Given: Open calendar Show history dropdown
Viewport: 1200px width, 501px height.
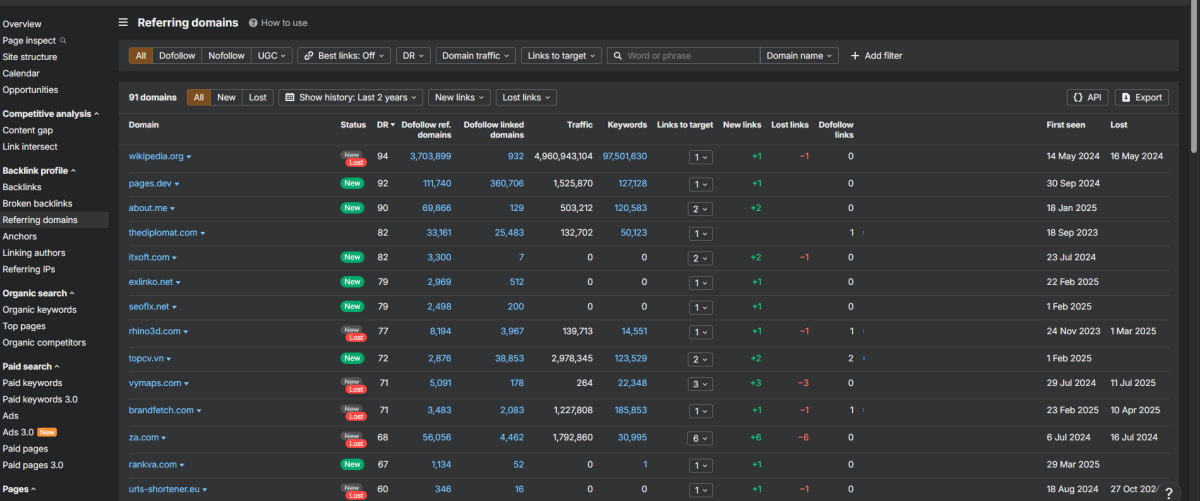Looking at the screenshot, I should tap(346, 97).
